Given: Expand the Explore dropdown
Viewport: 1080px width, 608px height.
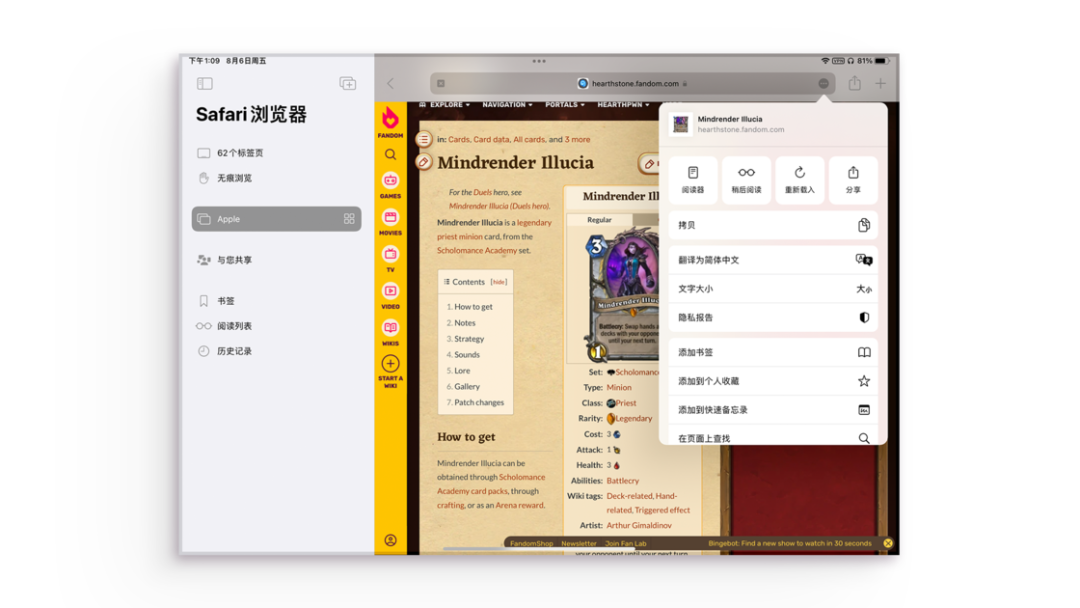Looking at the screenshot, I should pyautogui.click(x=450, y=105).
